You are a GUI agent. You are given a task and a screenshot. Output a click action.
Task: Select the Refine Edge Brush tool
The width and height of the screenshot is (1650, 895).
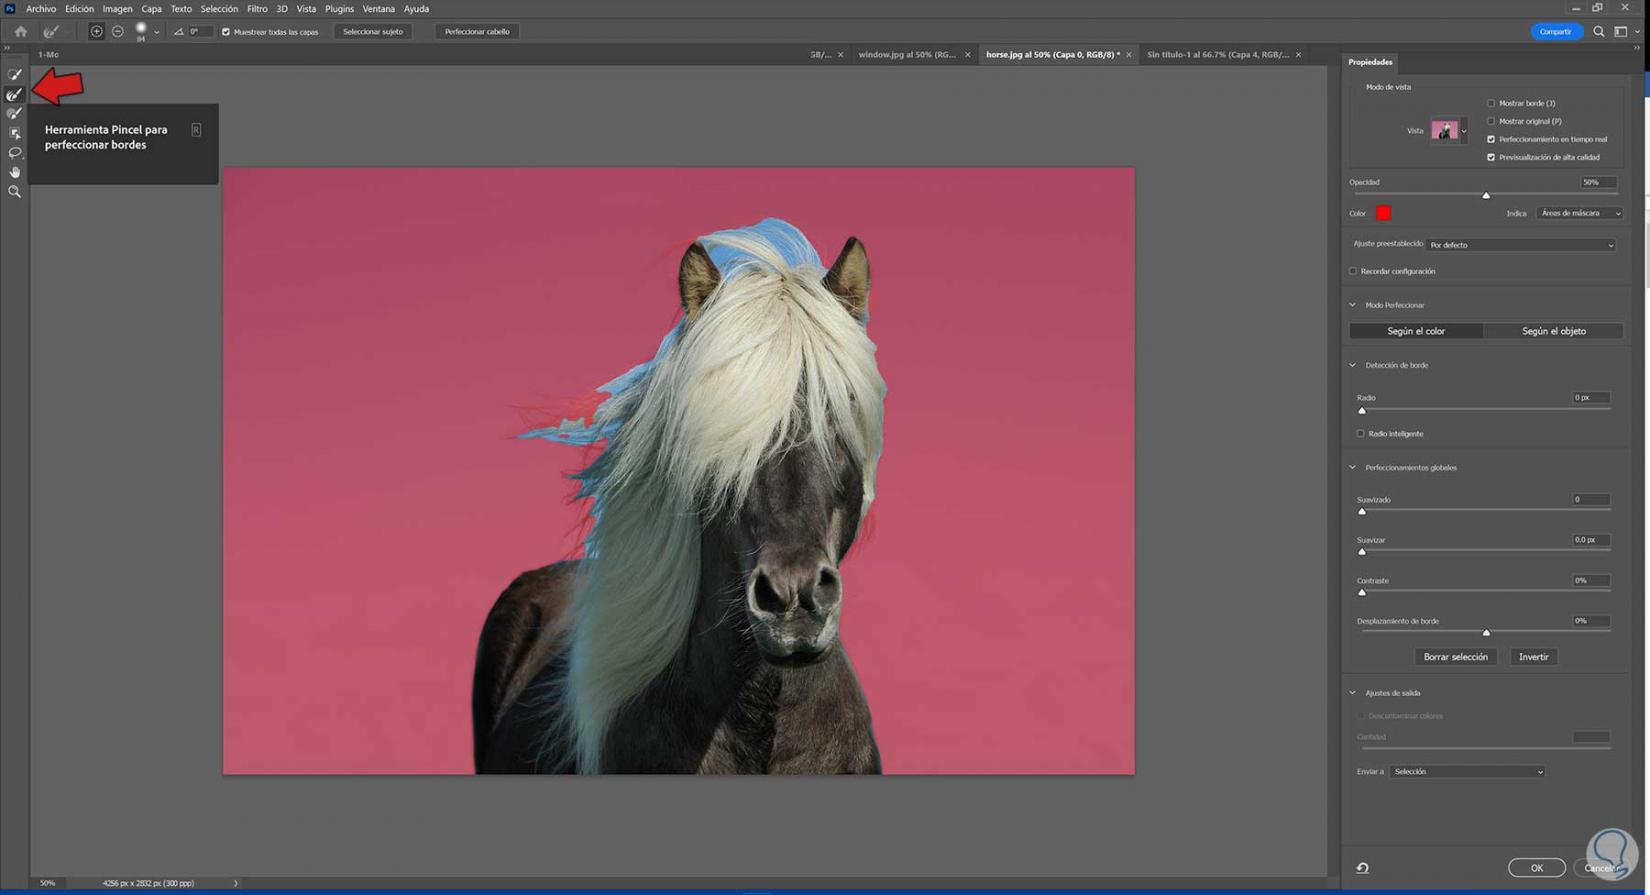tap(14, 95)
